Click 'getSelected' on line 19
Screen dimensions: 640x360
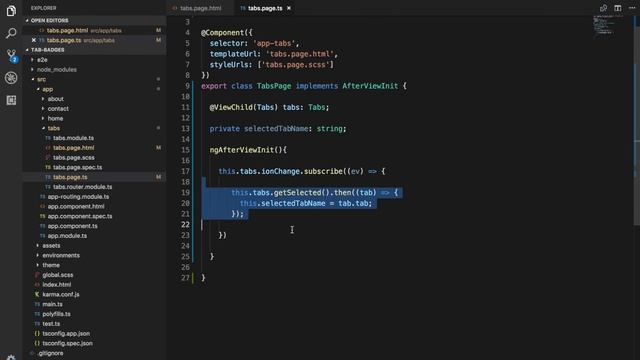pos(297,193)
